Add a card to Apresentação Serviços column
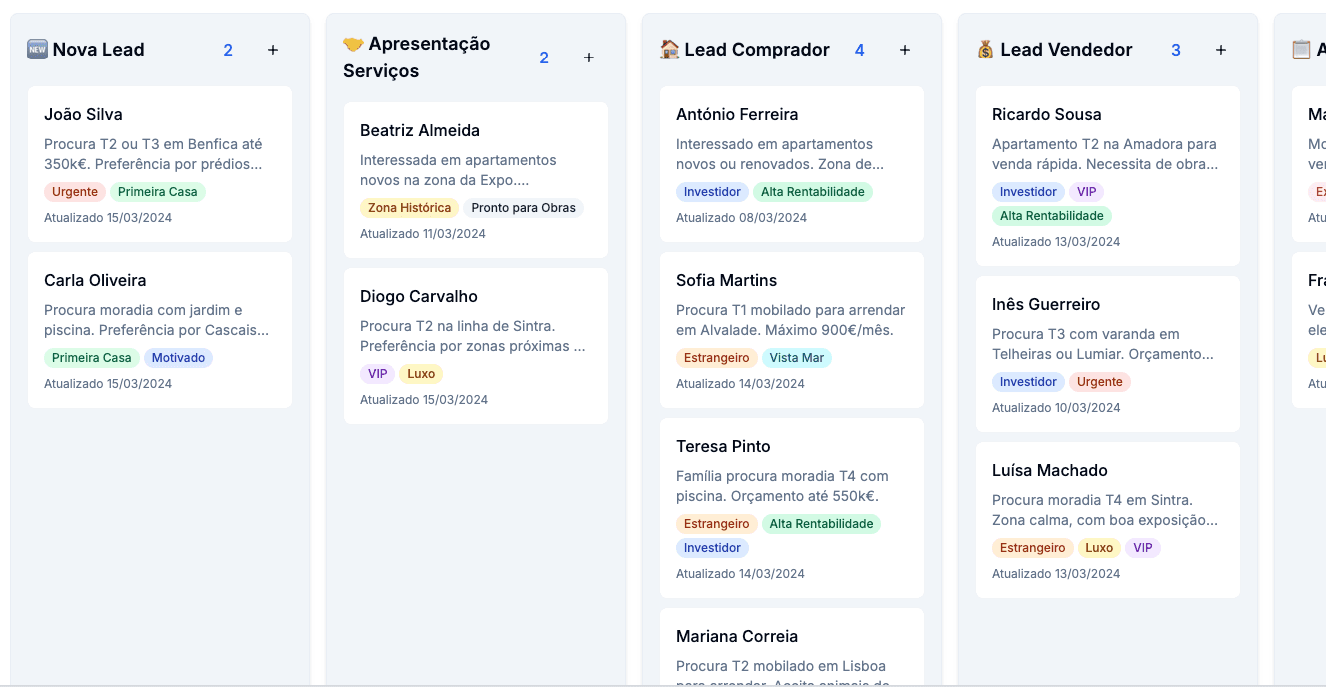The width and height of the screenshot is (1326, 687). pyautogui.click(x=589, y=58)
